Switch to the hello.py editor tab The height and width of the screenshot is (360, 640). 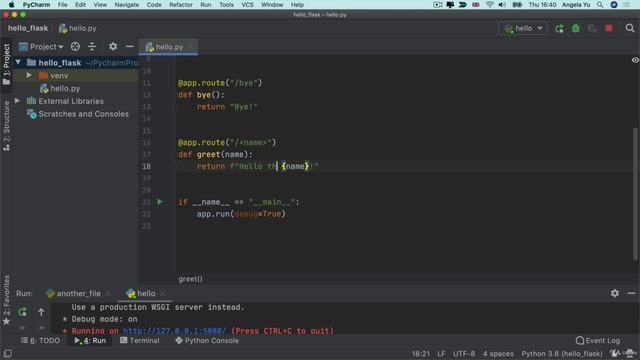169,47
